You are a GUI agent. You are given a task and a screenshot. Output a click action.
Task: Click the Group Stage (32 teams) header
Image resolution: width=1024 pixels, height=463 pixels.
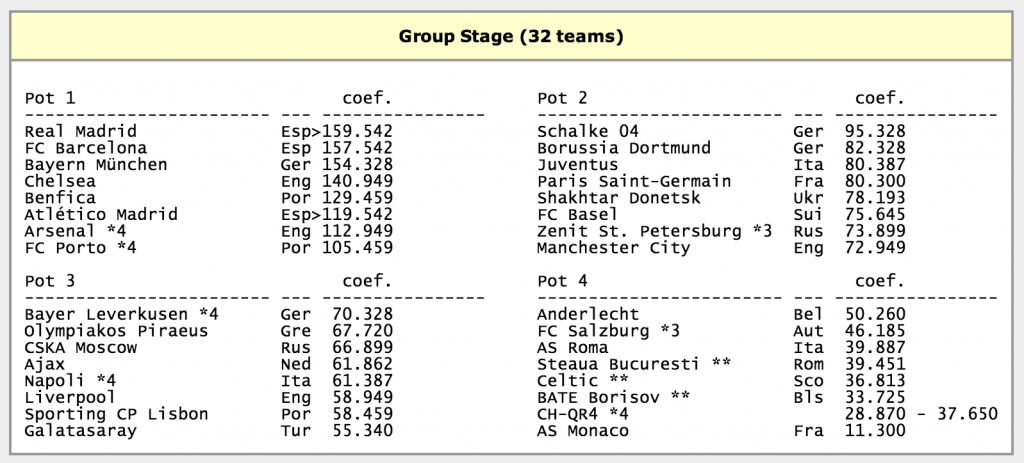click(511, 37)
